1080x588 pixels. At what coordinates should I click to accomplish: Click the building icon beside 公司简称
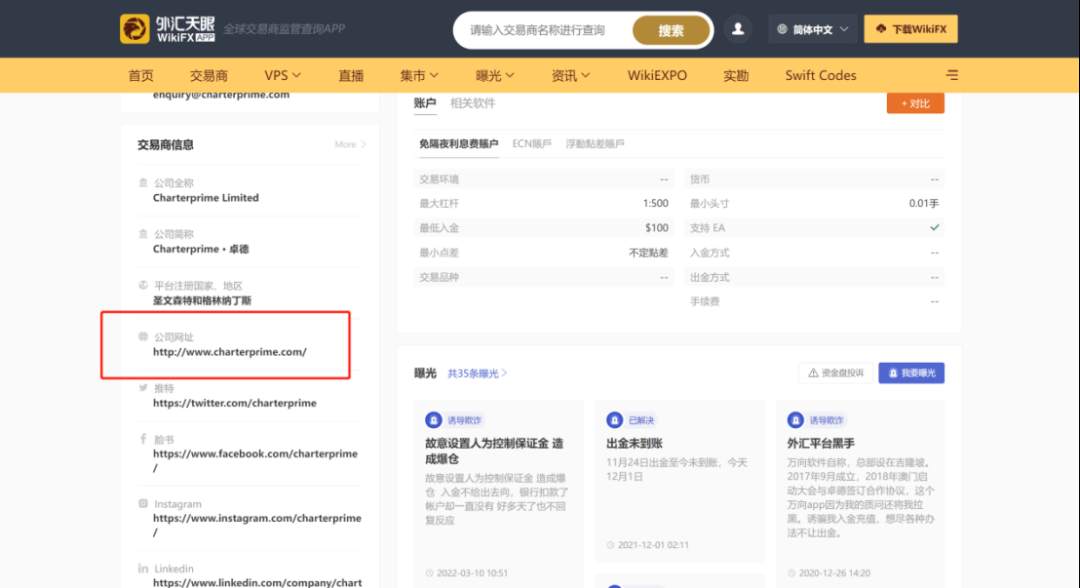pos(143,233)
